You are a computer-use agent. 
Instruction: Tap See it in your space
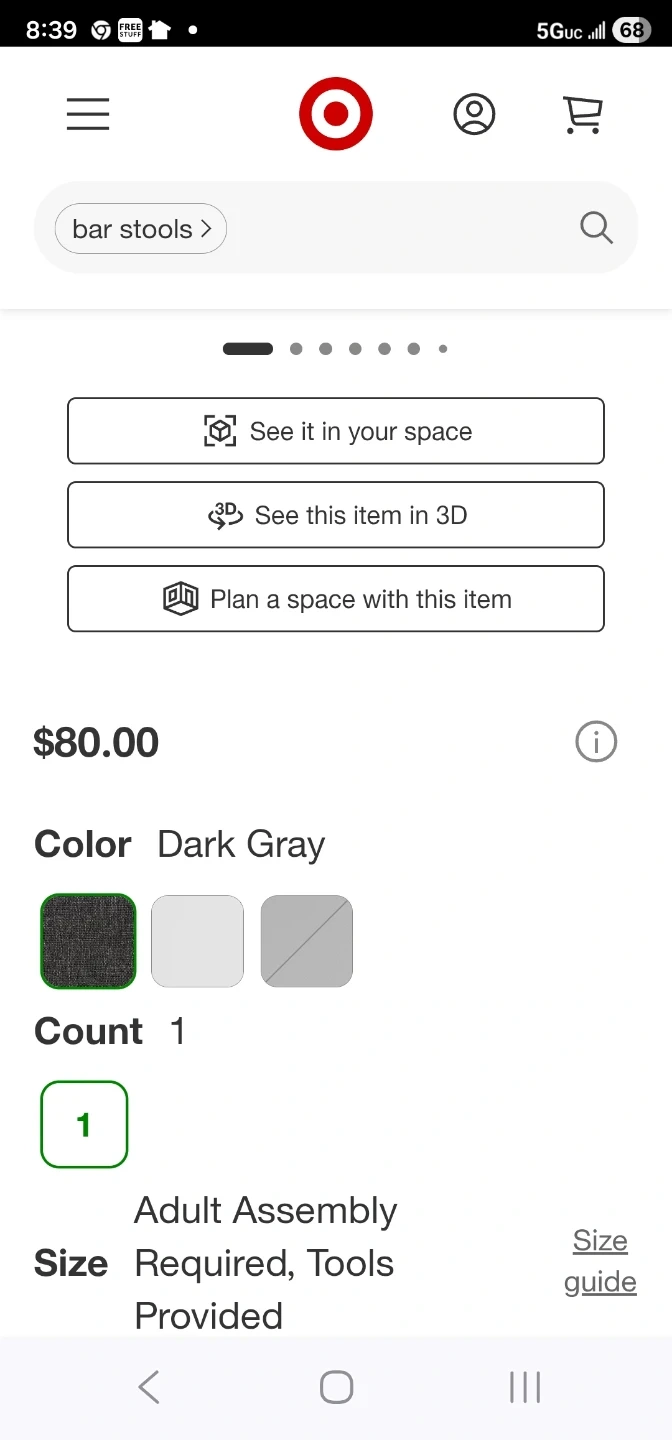coord(336,431)
